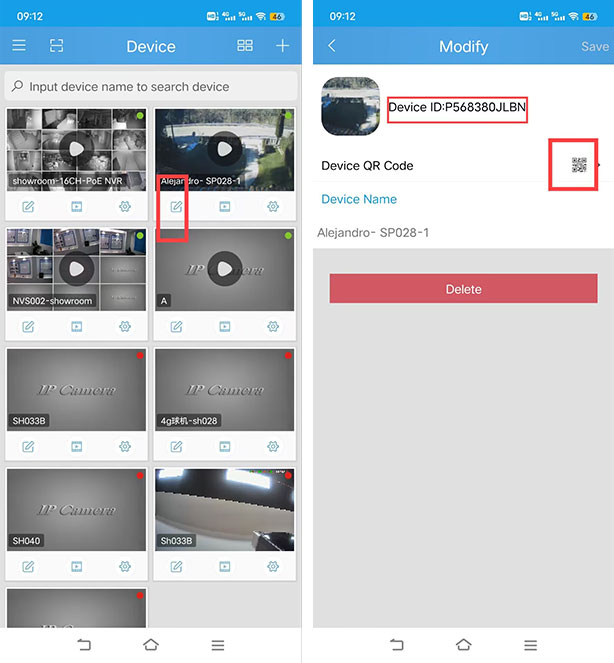
Task: Open the SH040 camera thumbnail
Action: coord(77,510)
